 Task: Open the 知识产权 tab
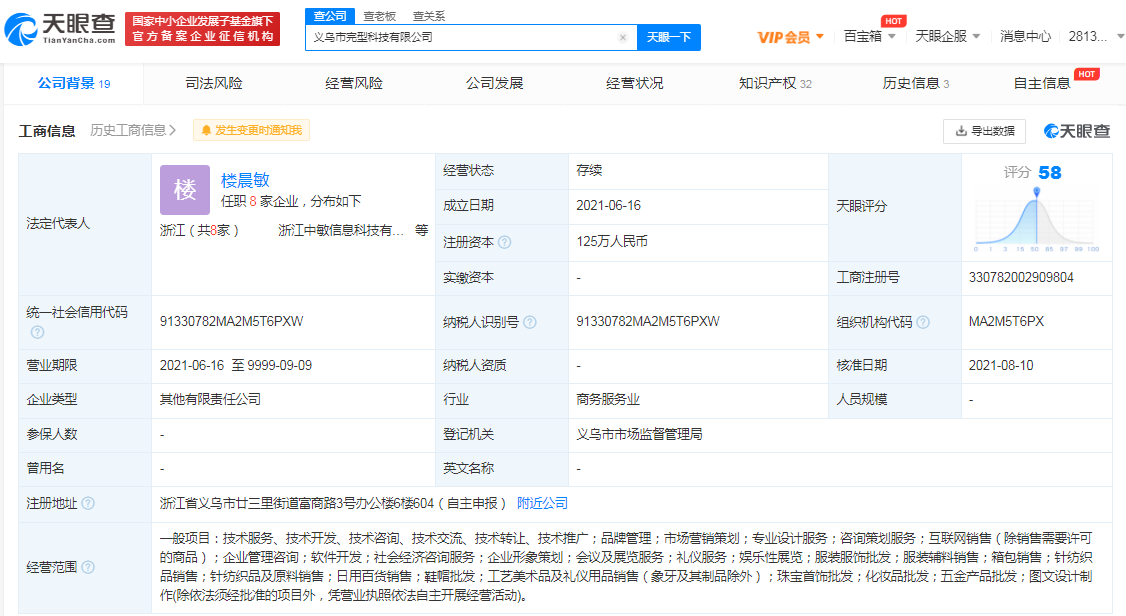(774, 83)
